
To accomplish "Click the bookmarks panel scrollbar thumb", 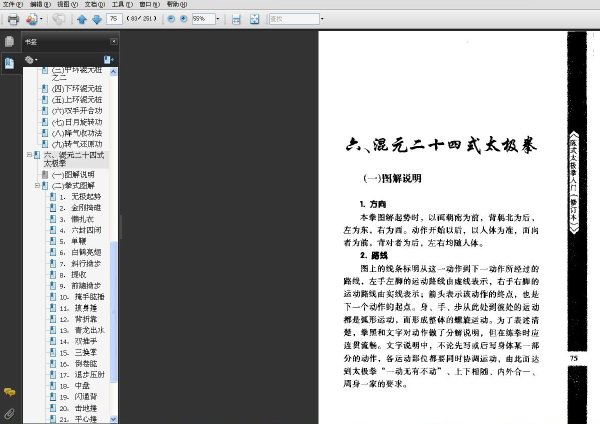I will click(113, 312).
